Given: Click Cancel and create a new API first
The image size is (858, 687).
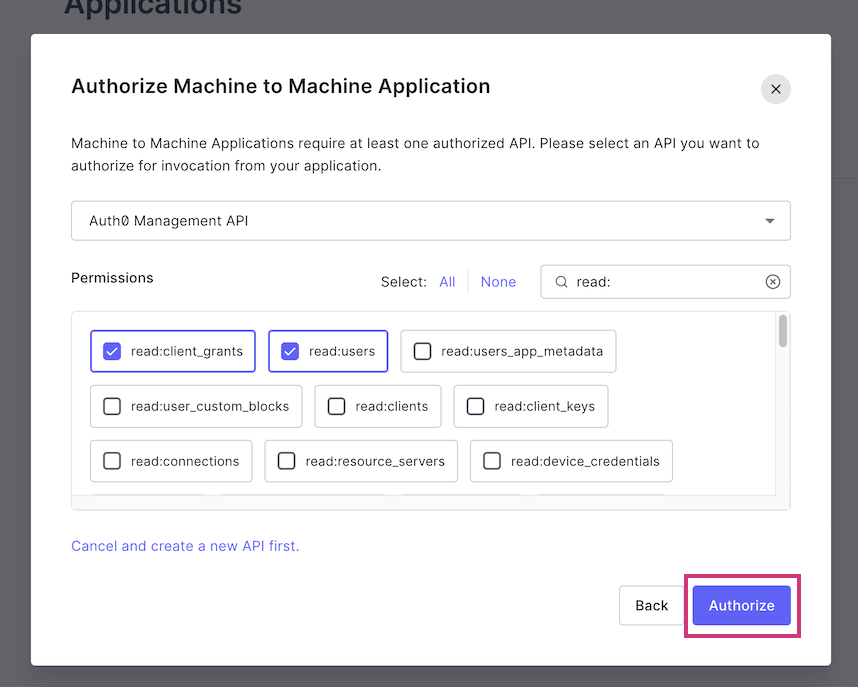Looking at the screenshot, I should (185, 546).
